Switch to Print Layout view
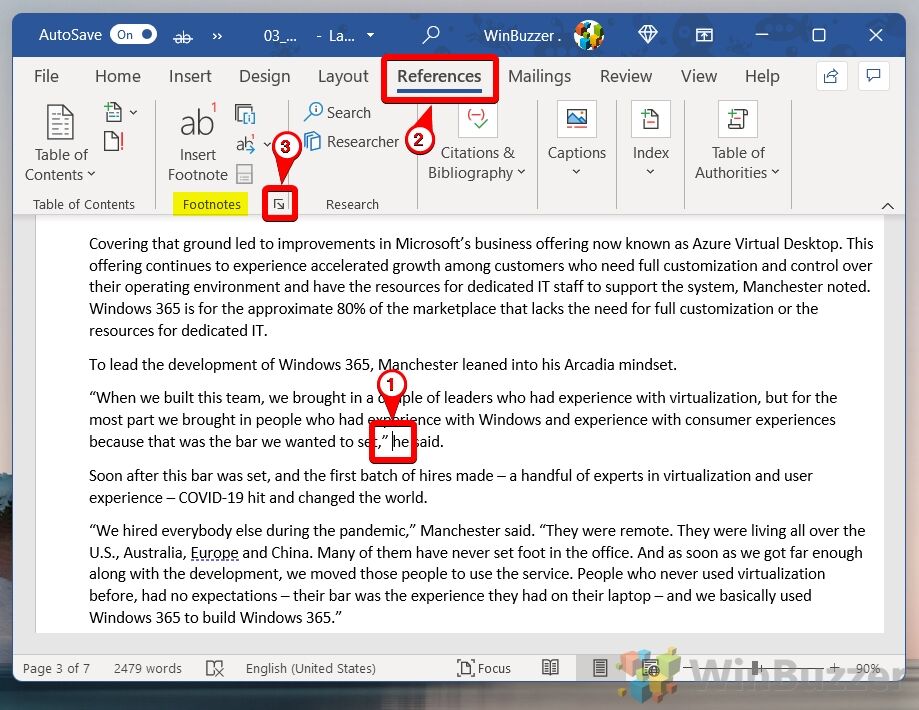Screen dimensions: 919x710 pos(599,668)
